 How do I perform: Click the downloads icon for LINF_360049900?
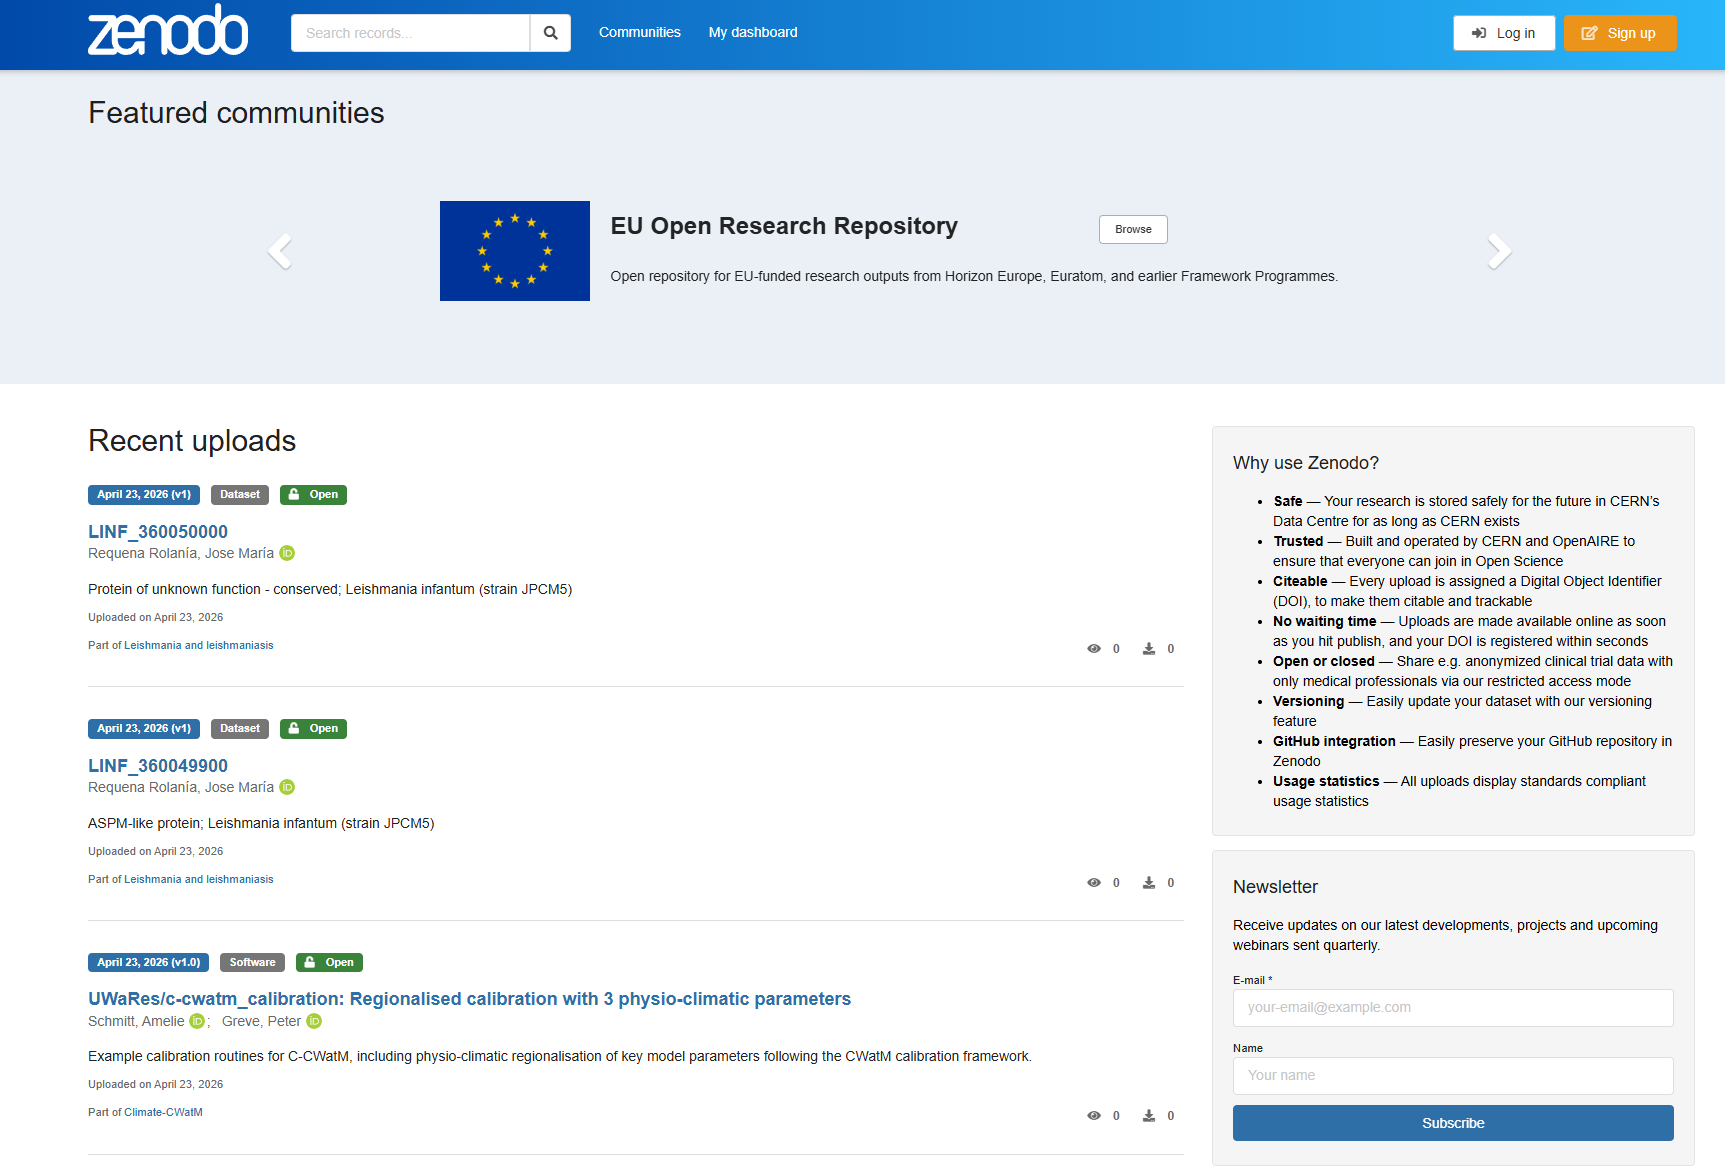[x=1149, y=883]
